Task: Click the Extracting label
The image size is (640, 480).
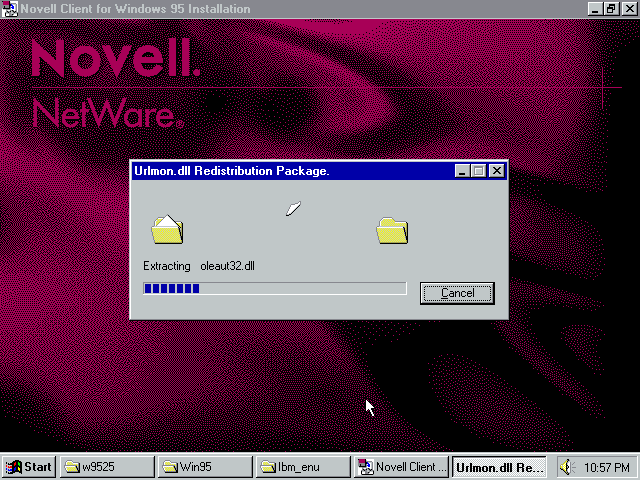Action: [167, 266]
